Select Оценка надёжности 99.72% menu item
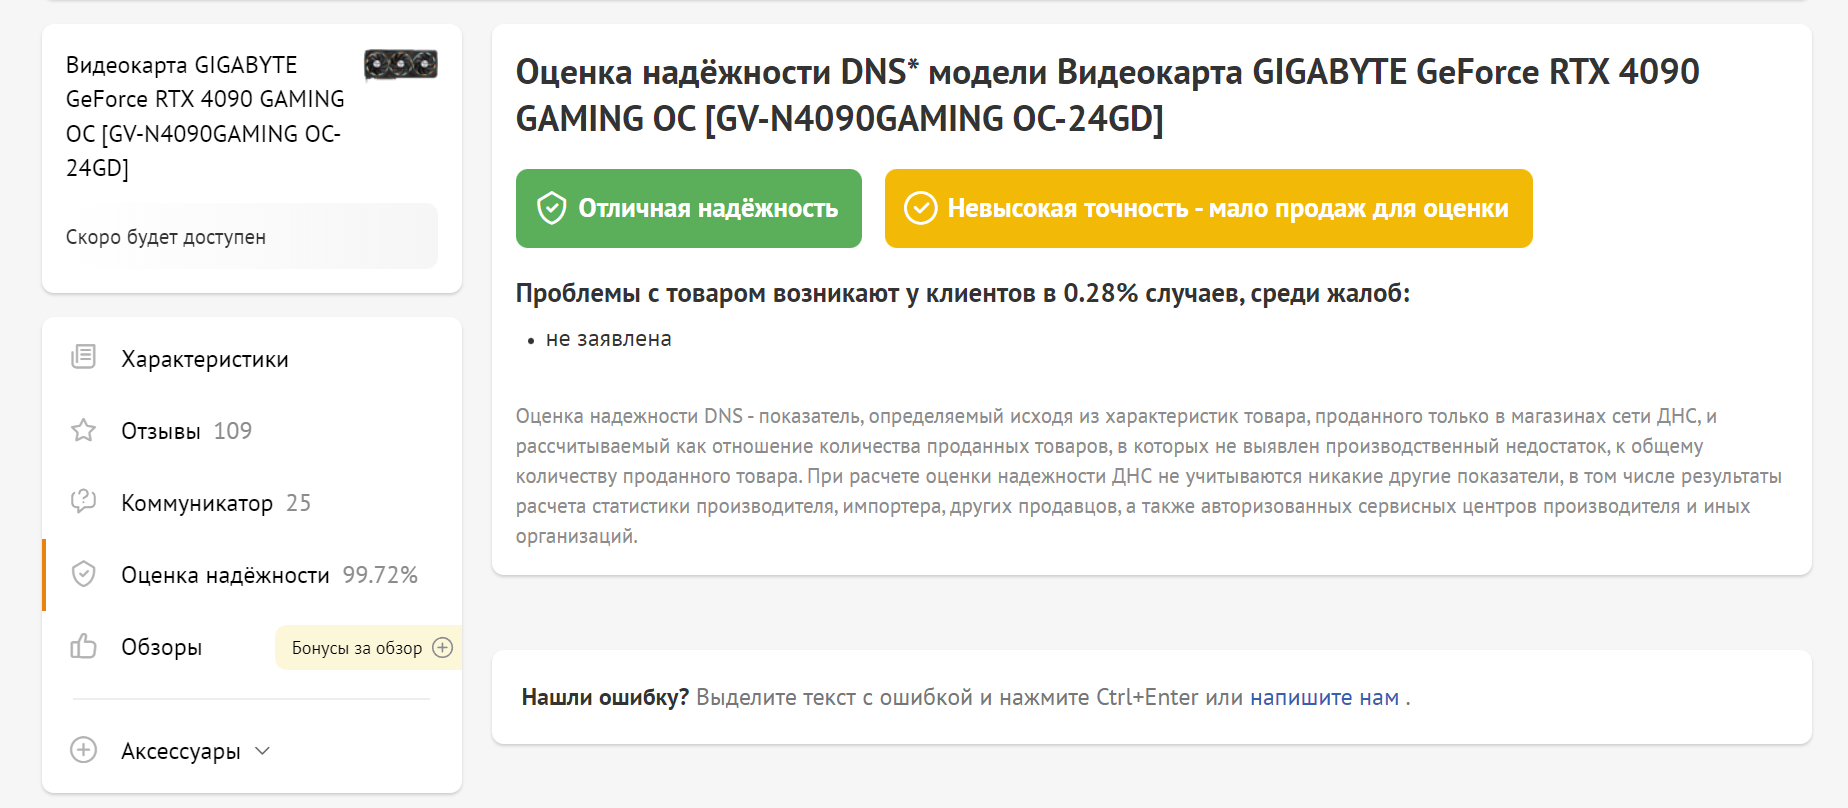Screen dimensions: 1848x808 tap(252, 575)
